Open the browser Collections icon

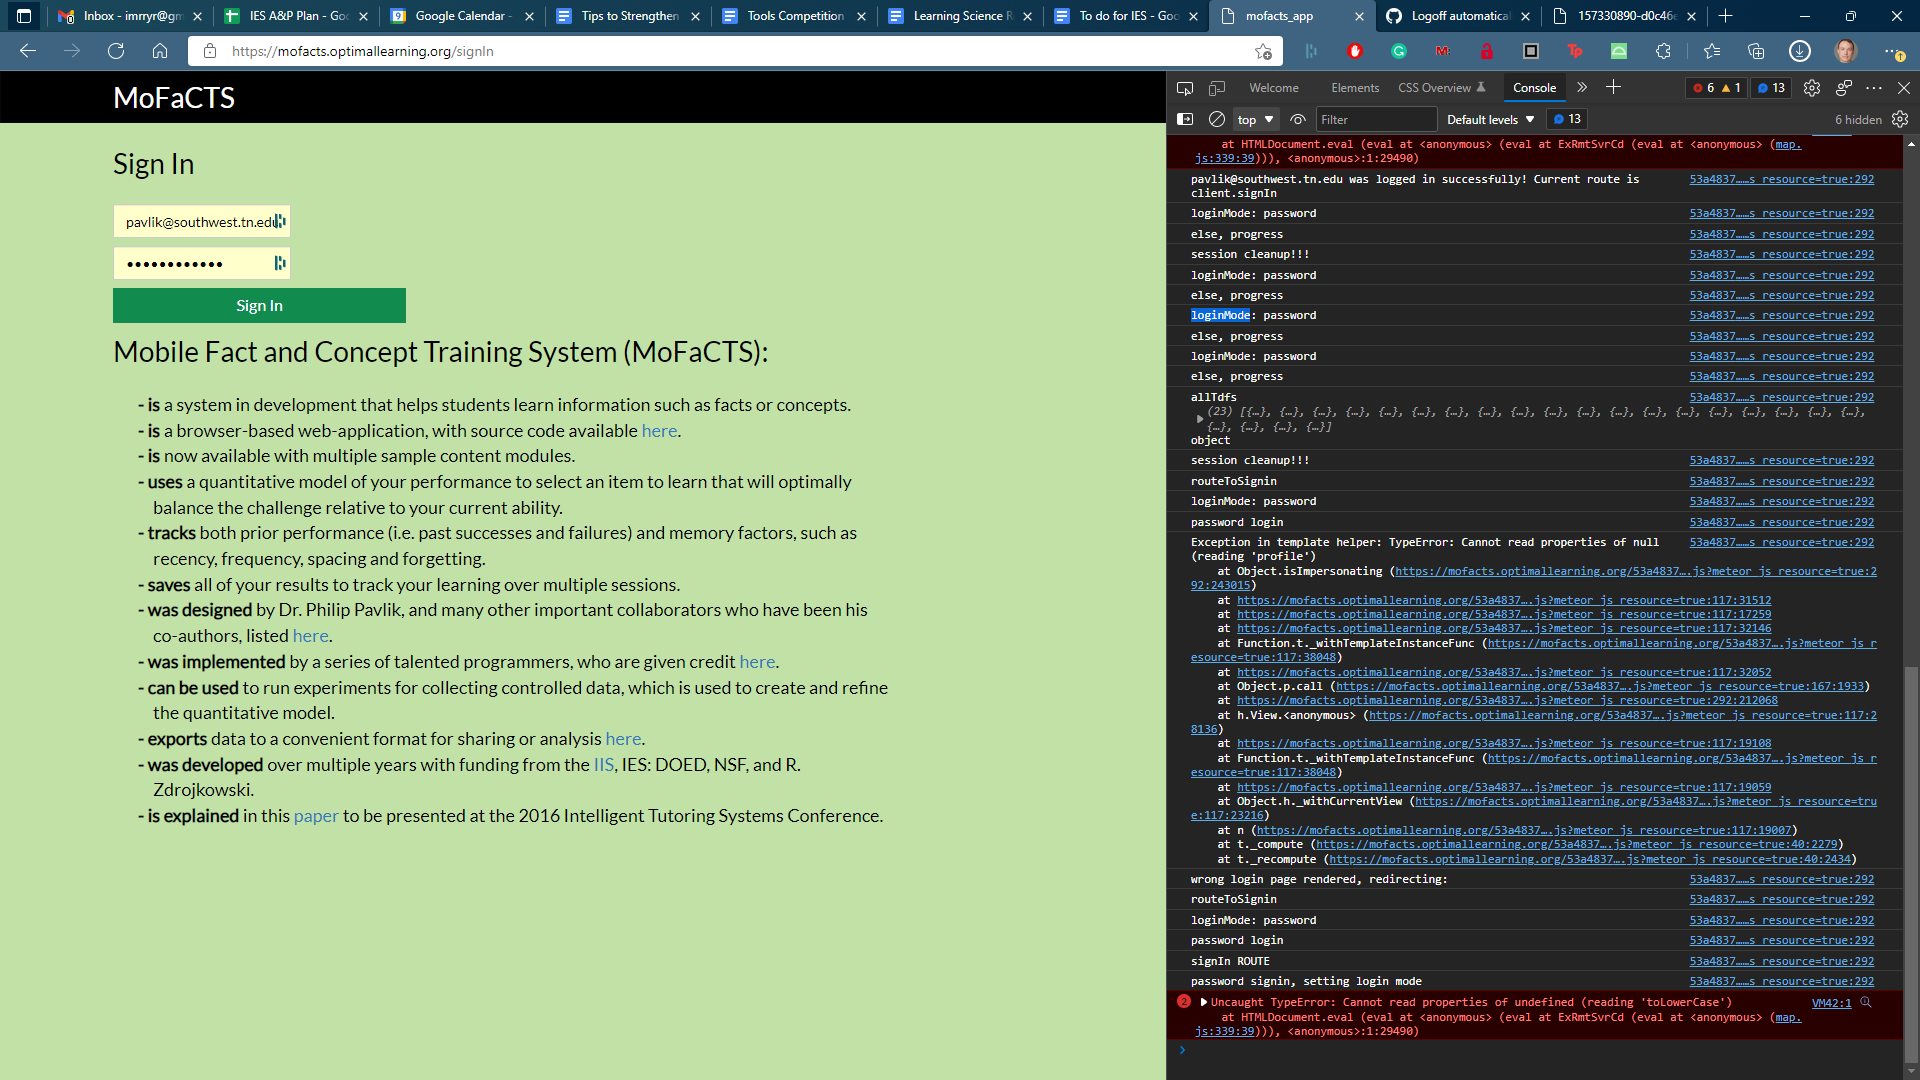(x=1755, y=51)
